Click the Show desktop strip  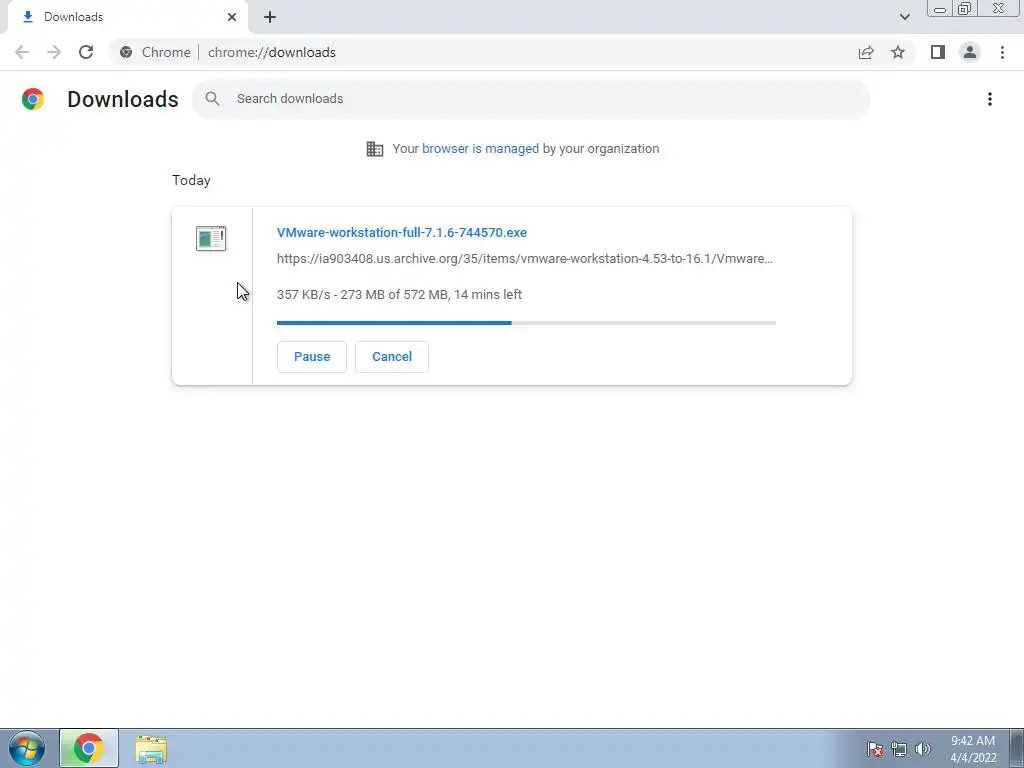(1017, 748)
